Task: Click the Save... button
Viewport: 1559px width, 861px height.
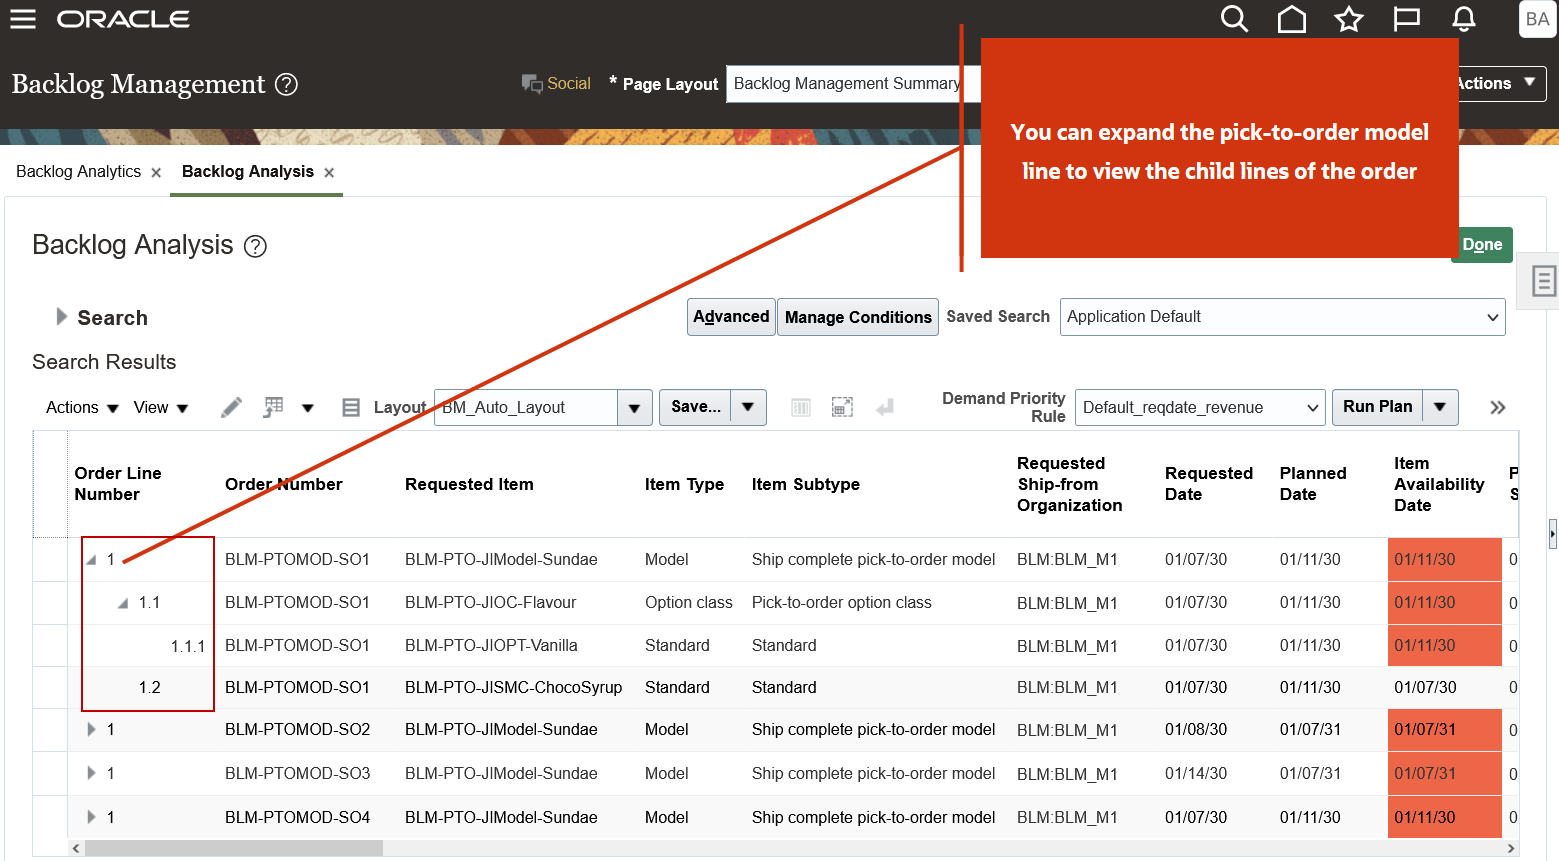Action: (695, 407)
